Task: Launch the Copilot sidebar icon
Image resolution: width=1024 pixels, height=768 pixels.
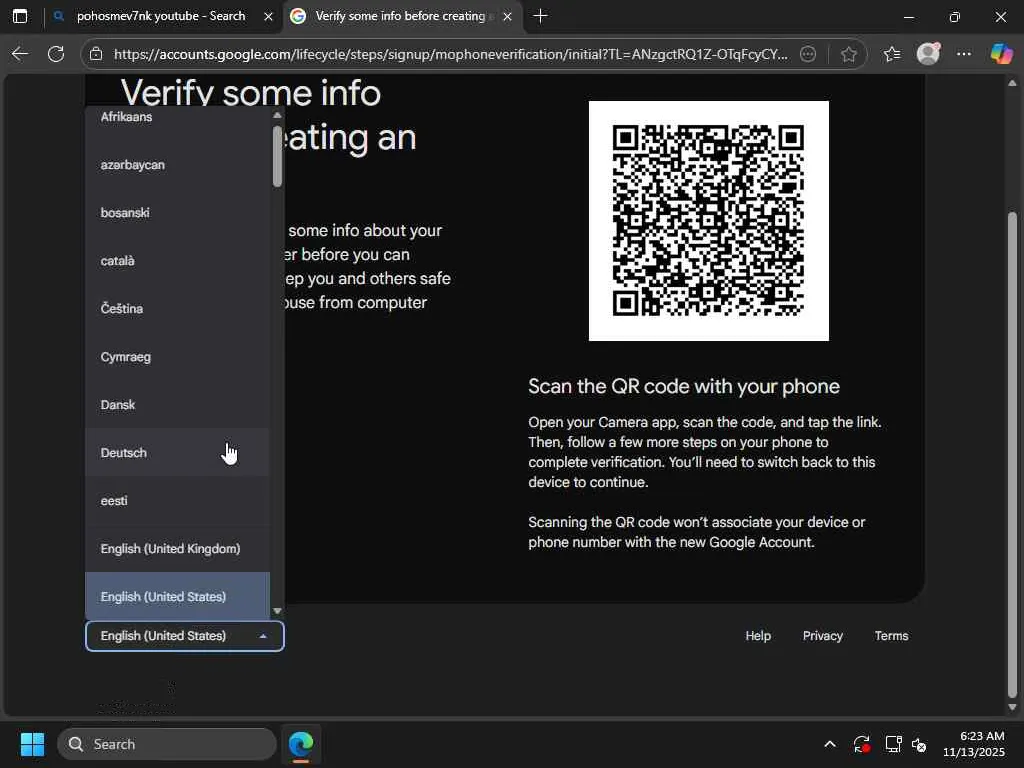Action: (1001, 54)
